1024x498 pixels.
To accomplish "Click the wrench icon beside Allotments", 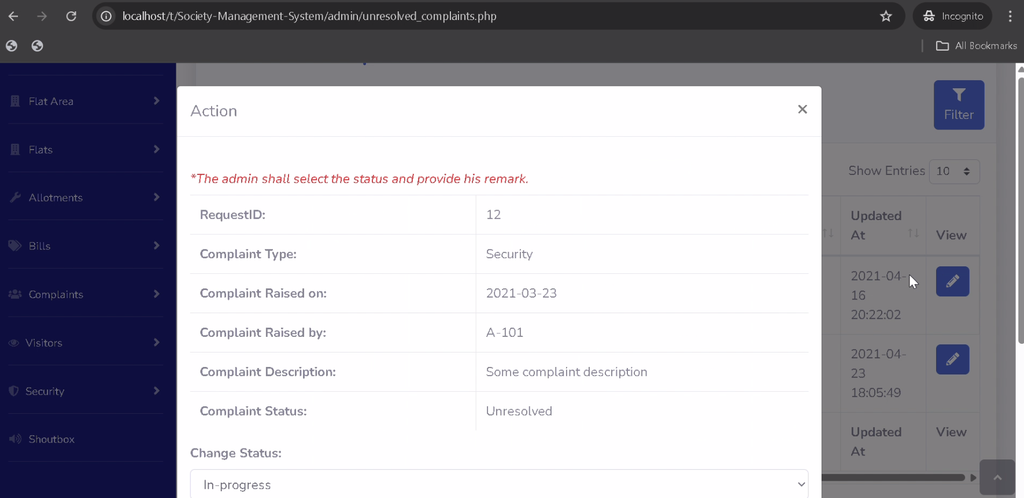I will (x=14, y=198).
